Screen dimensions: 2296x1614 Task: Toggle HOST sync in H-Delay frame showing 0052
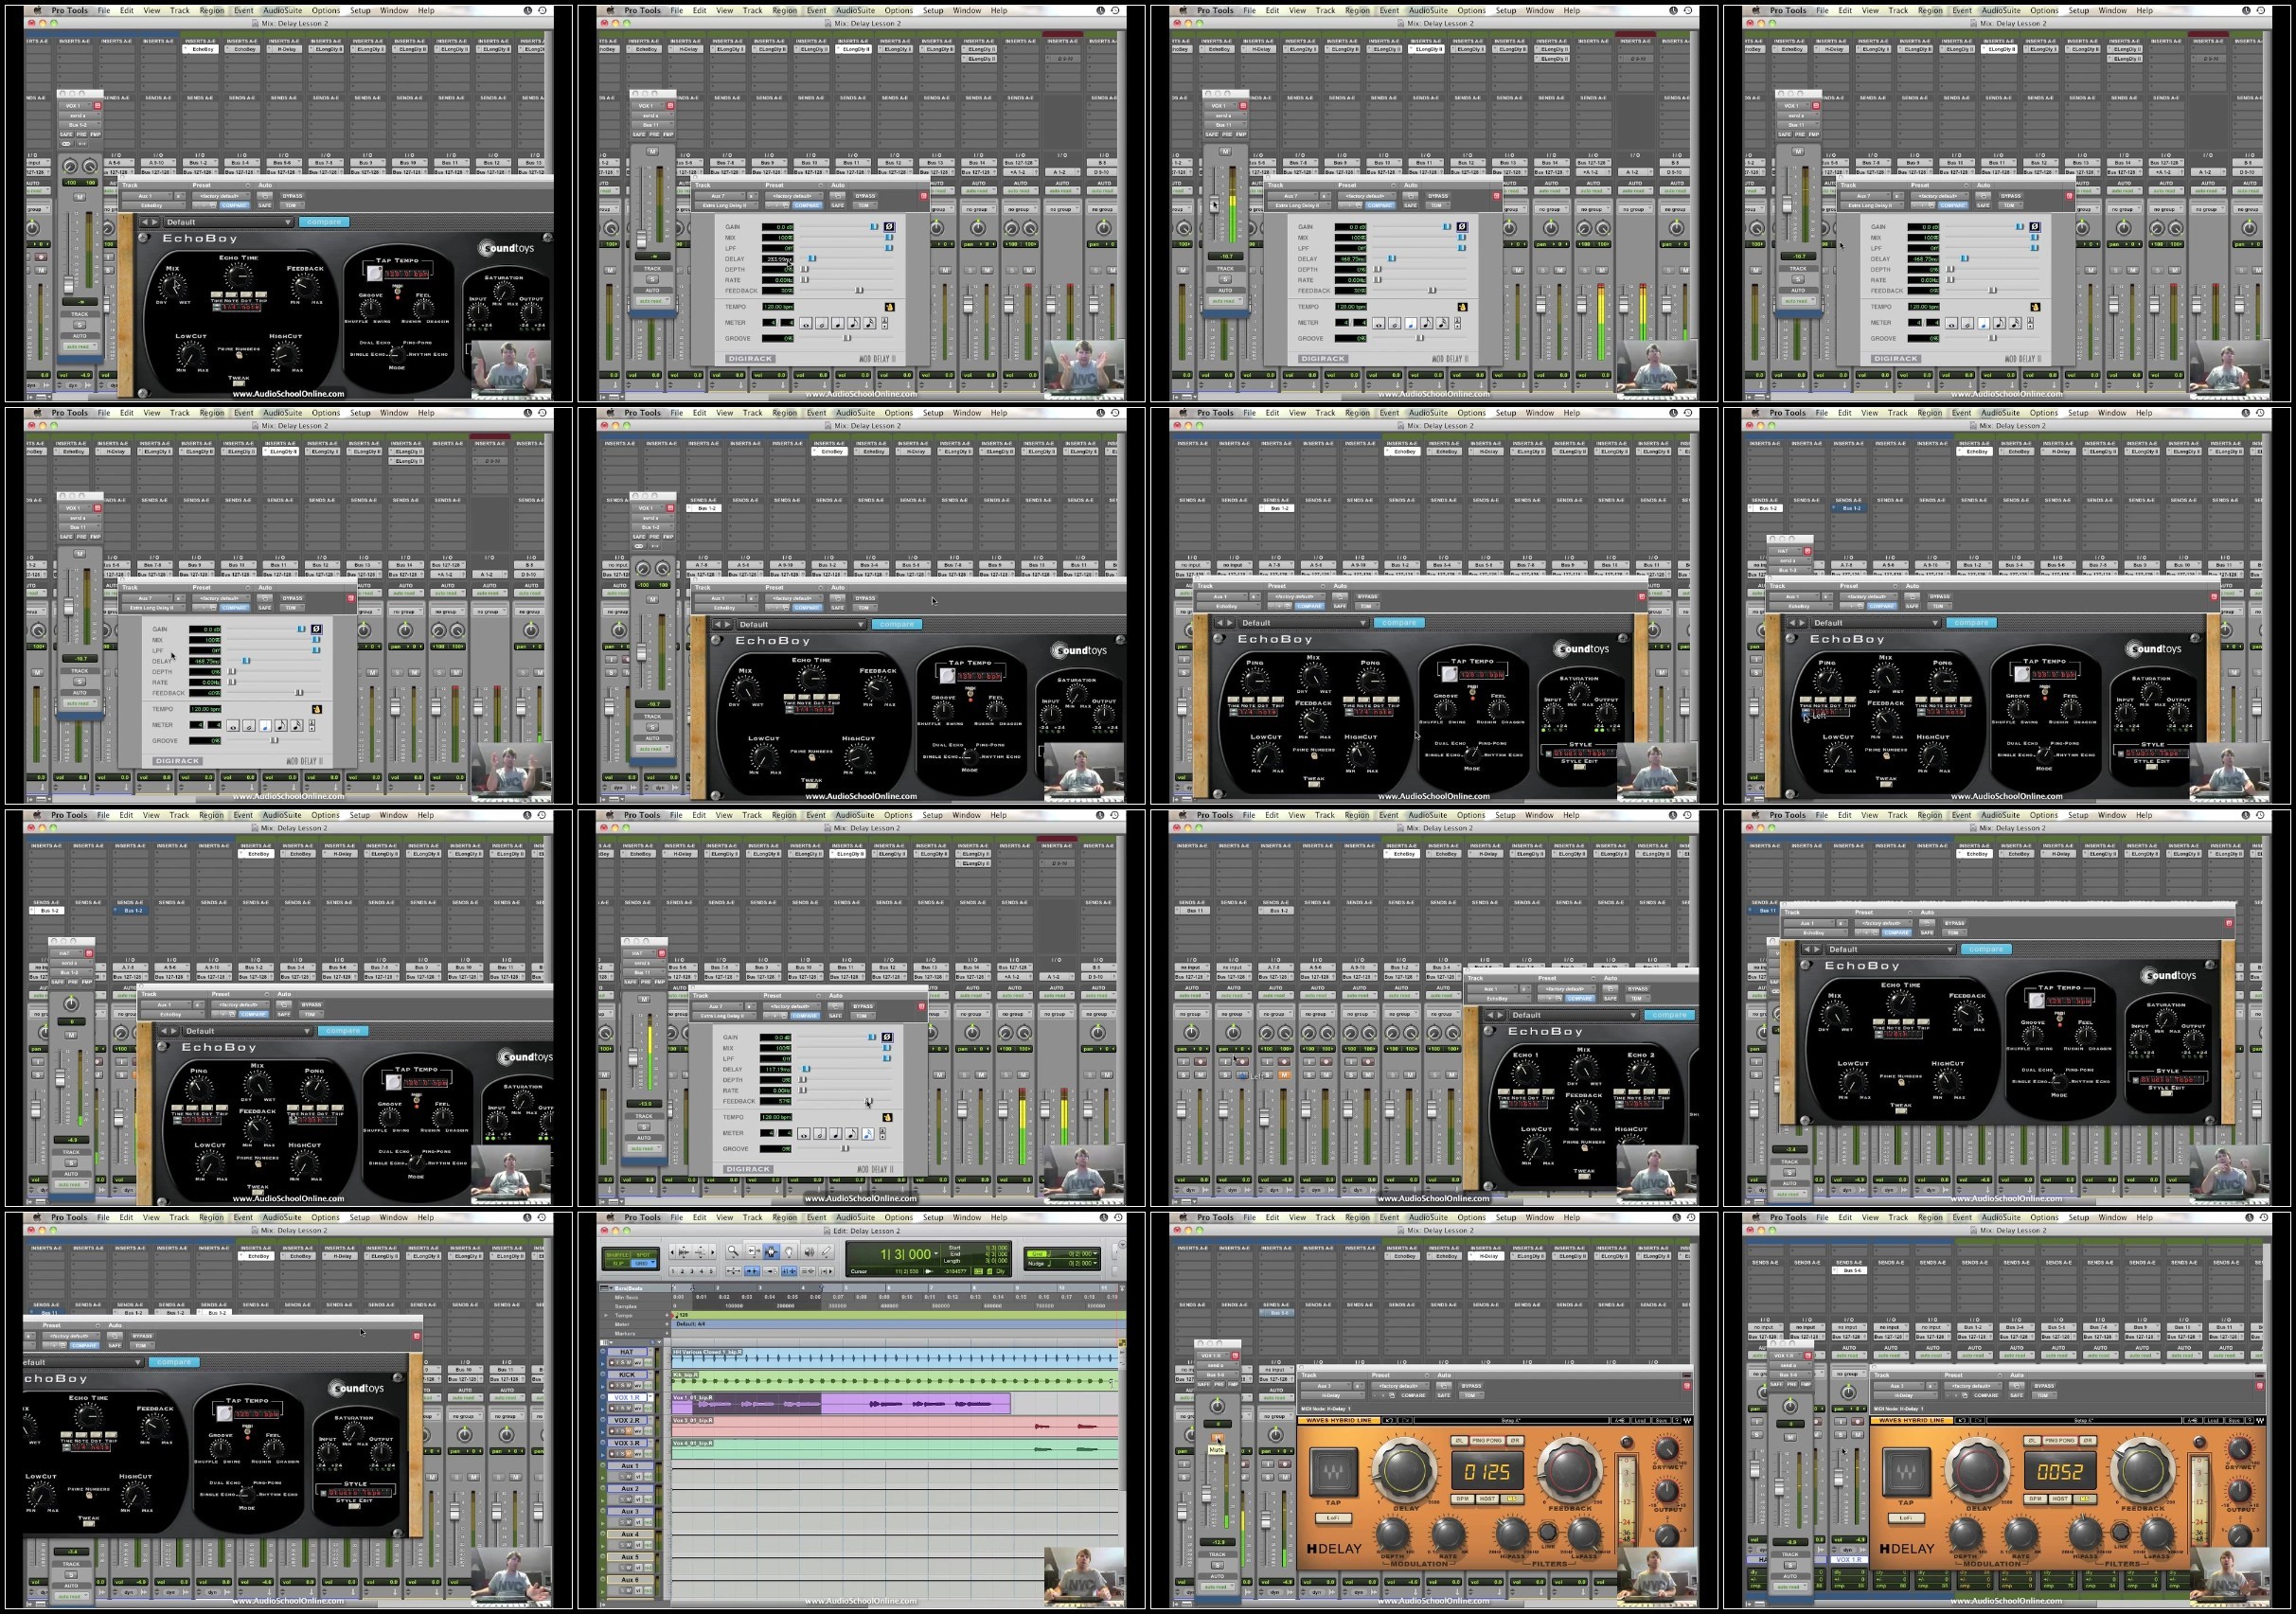tap(2060, 1499)
